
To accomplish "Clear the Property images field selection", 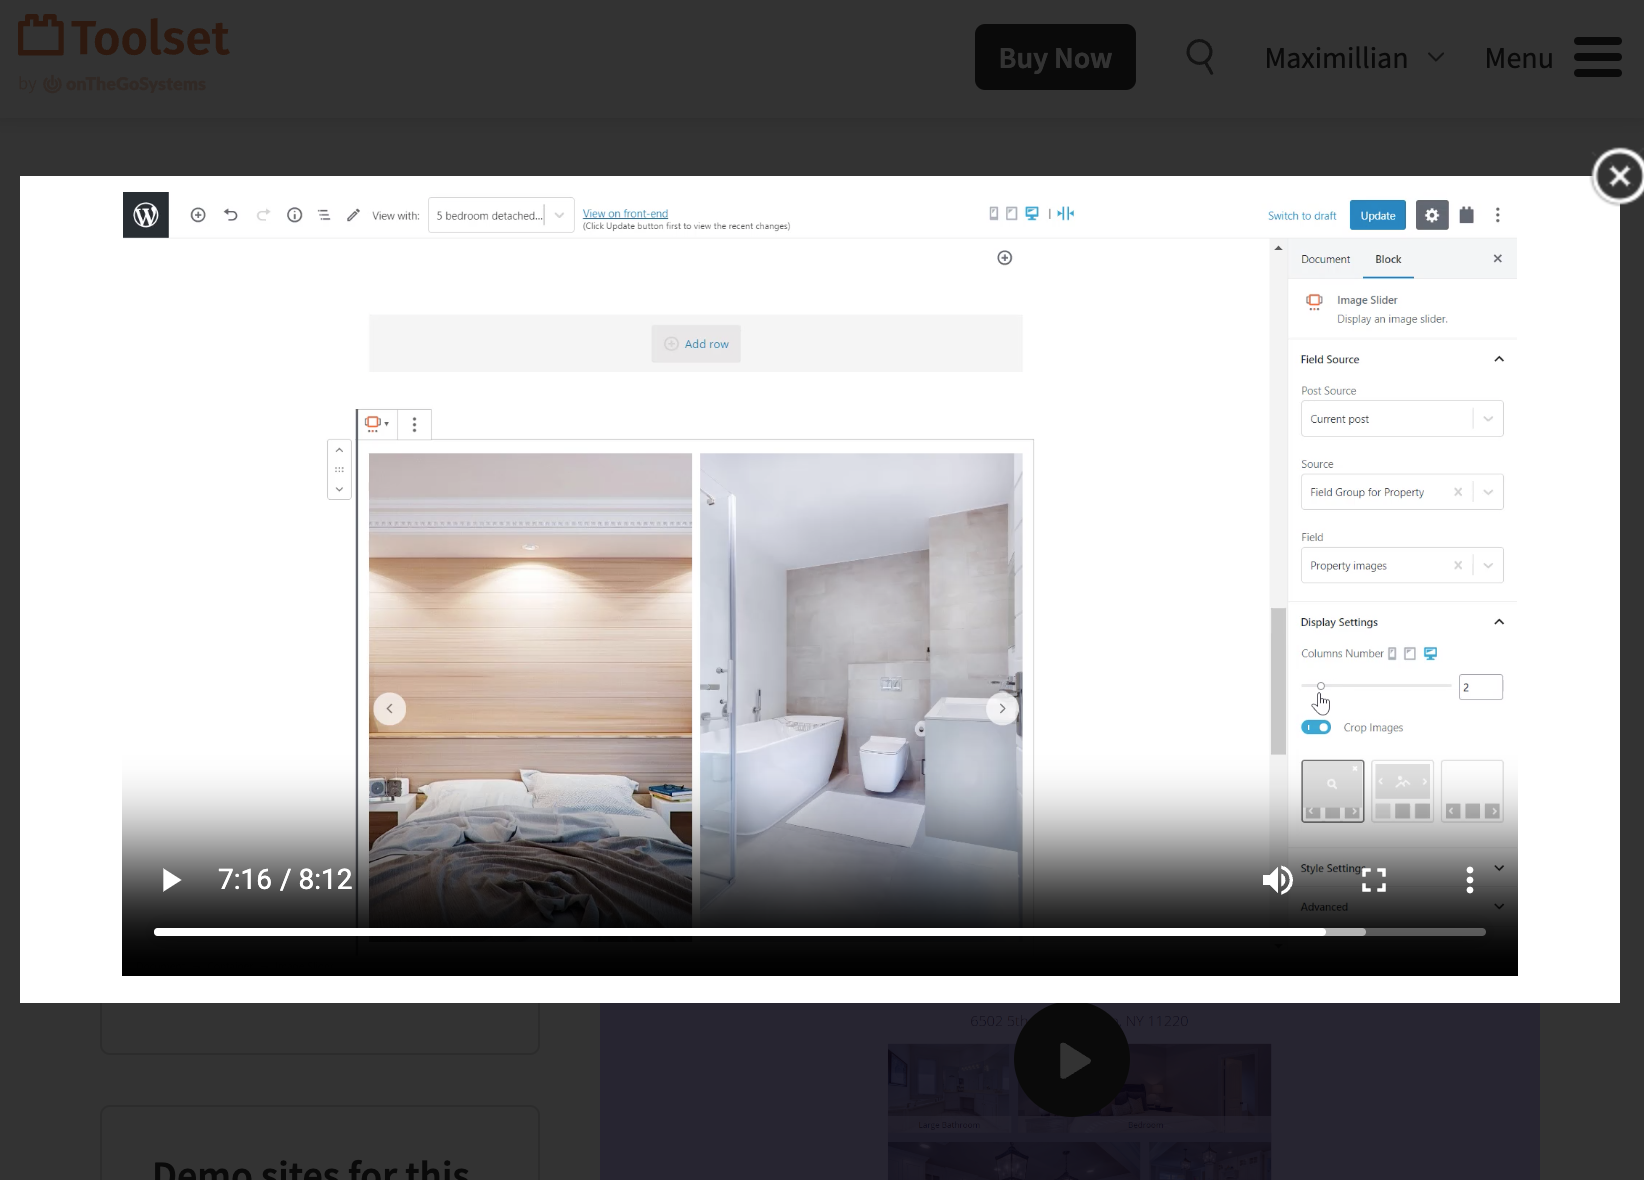I will pos(1458,565).
